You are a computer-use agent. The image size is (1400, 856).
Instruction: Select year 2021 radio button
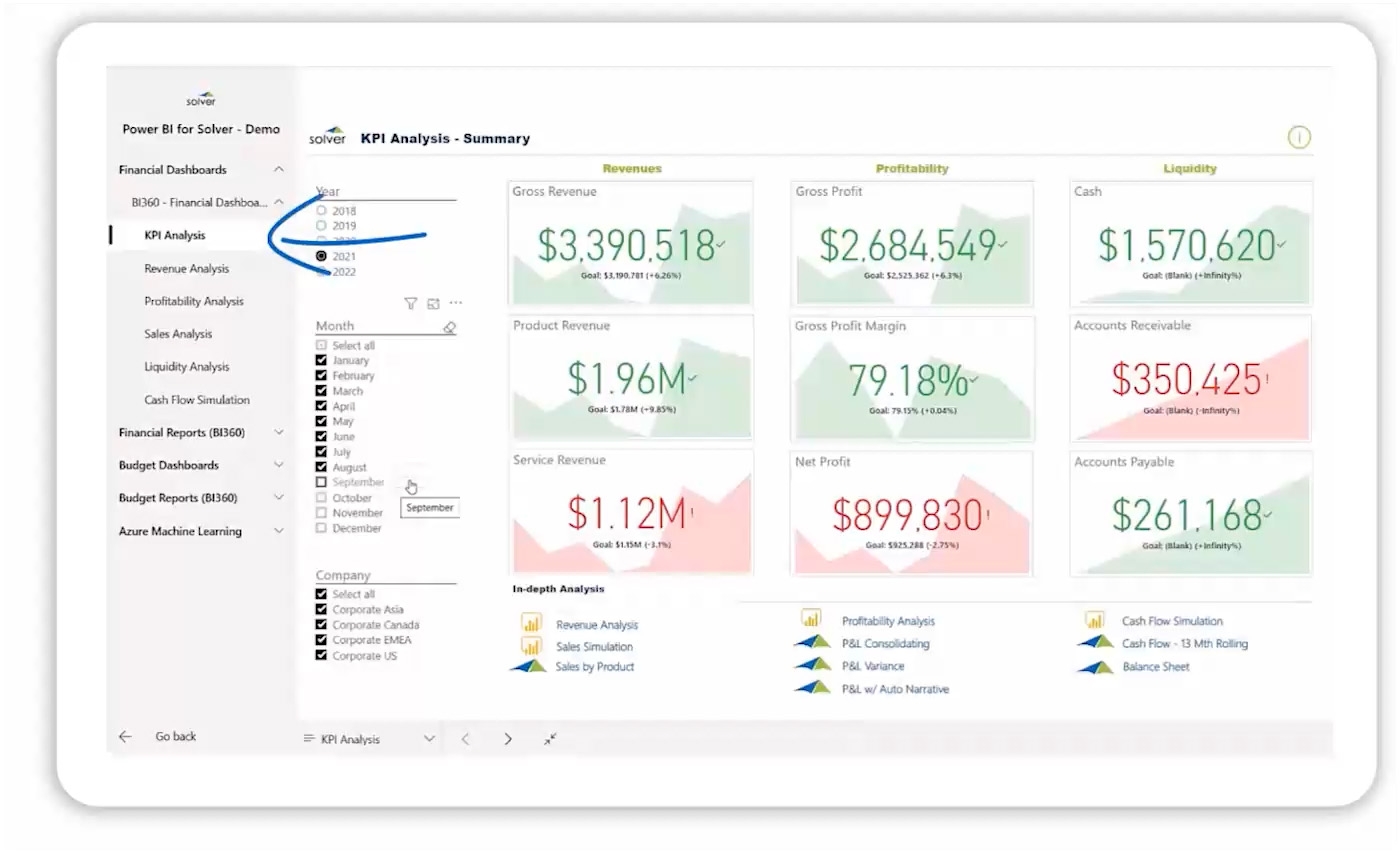[321, 256]
